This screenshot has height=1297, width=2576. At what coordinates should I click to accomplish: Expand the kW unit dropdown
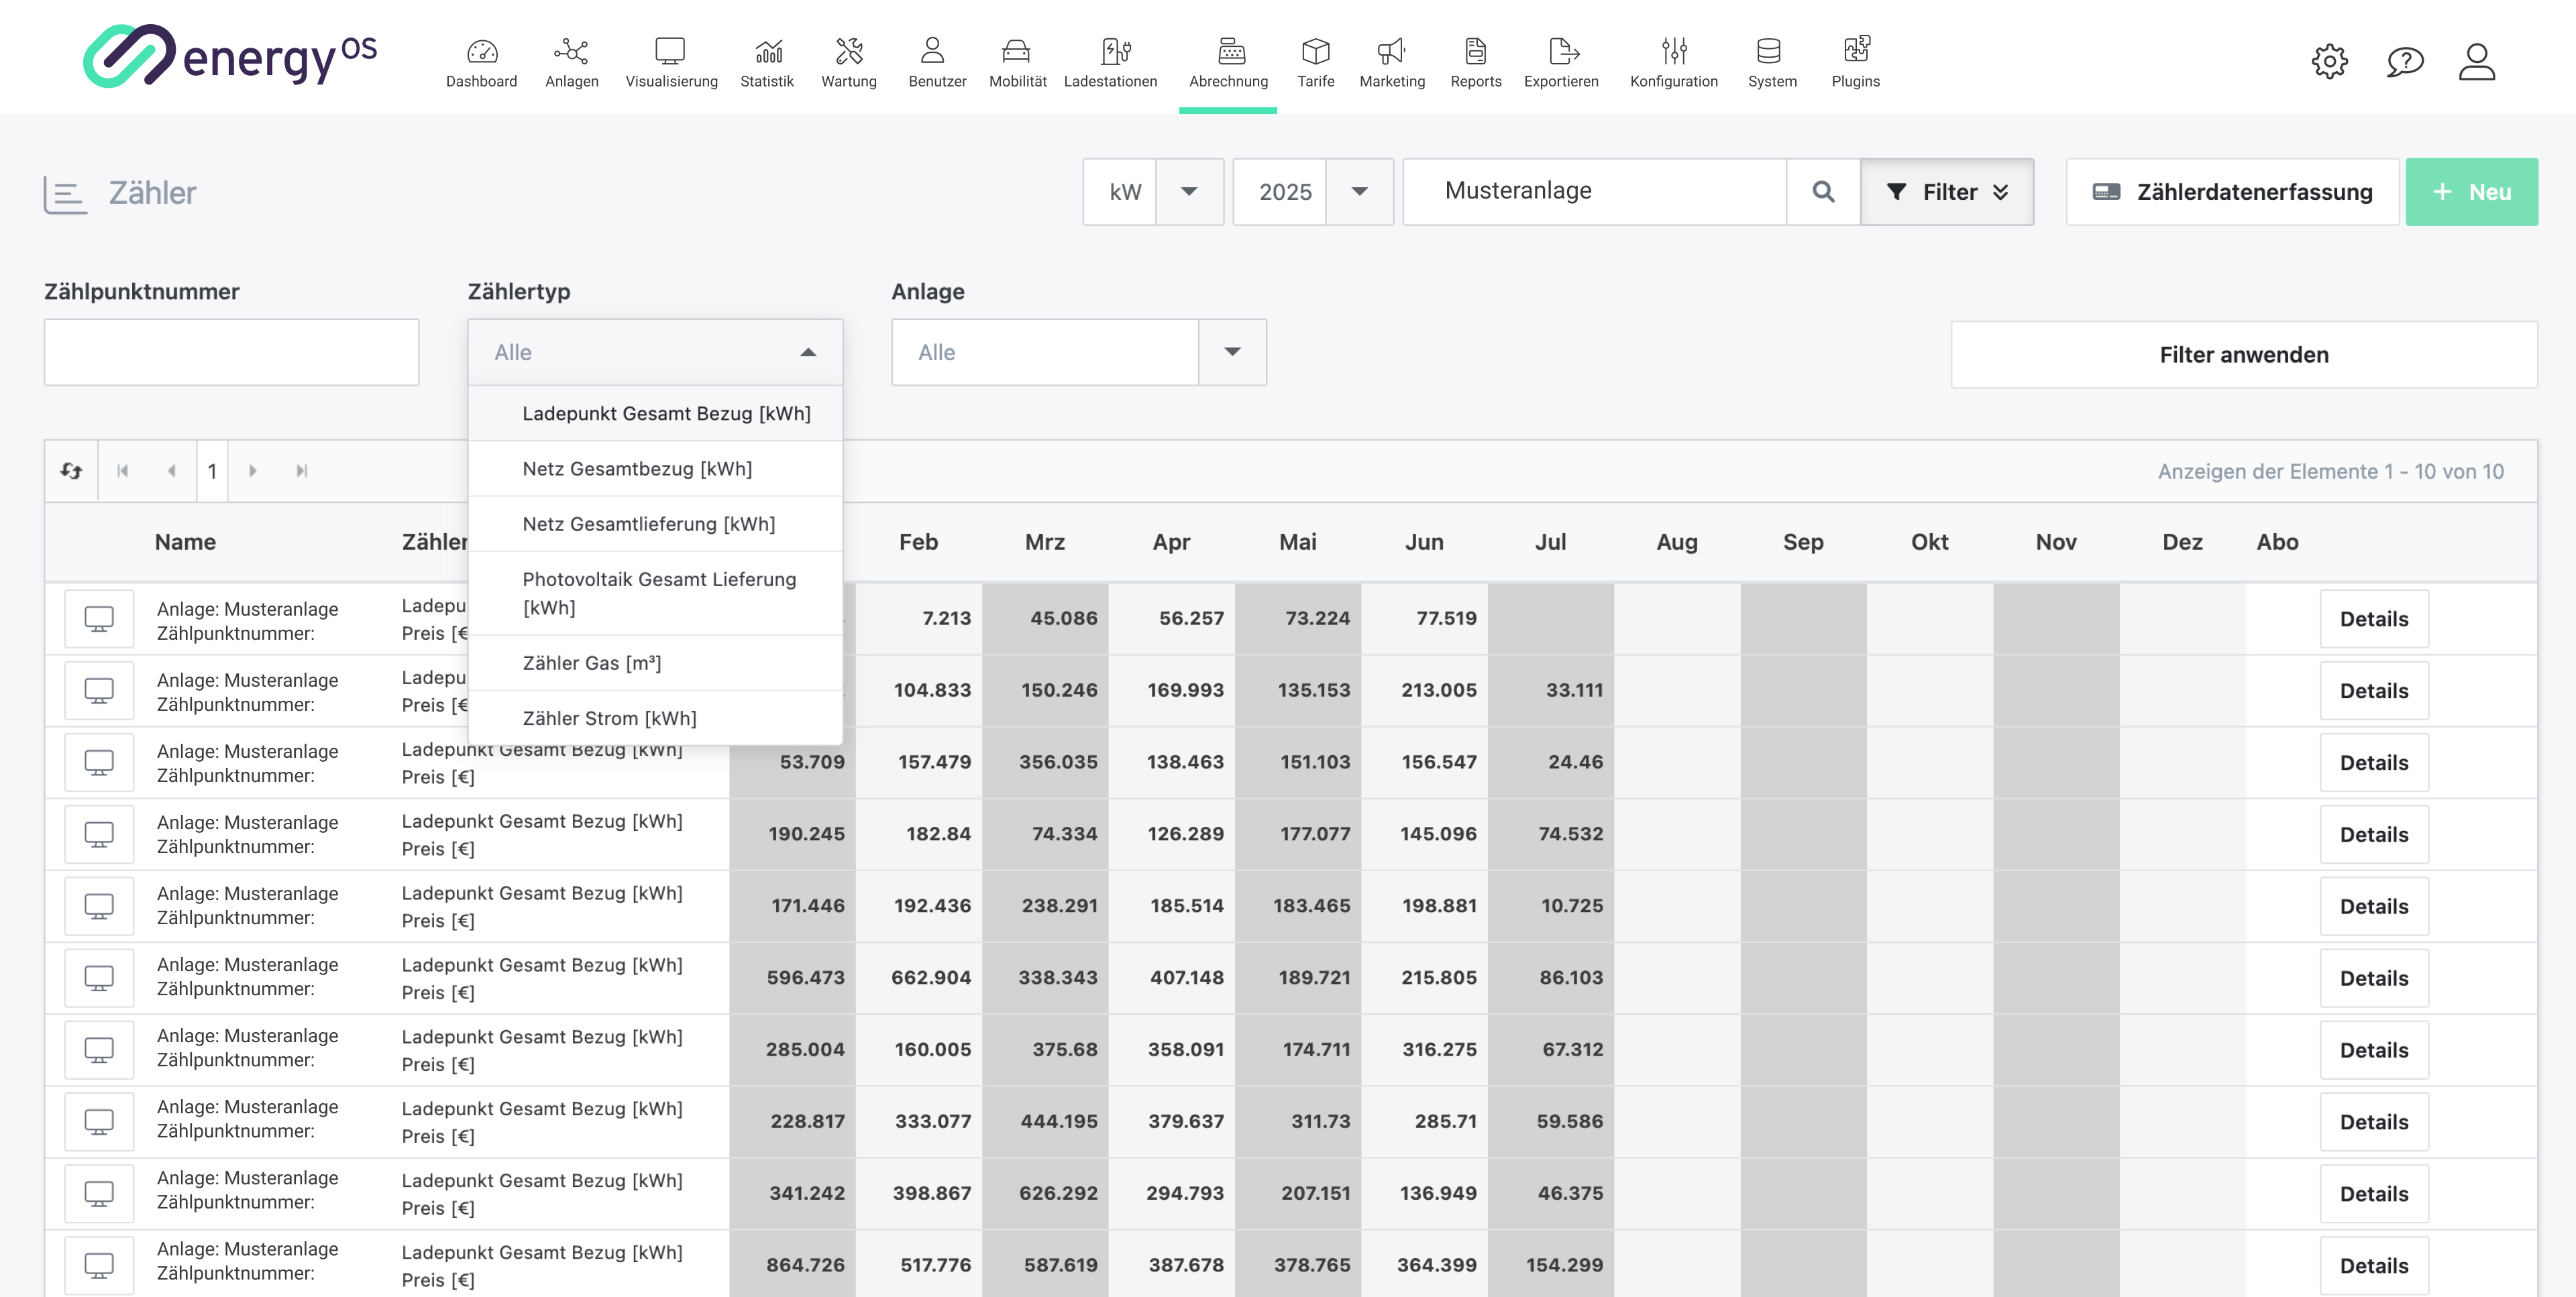[x=1189, y=191]
